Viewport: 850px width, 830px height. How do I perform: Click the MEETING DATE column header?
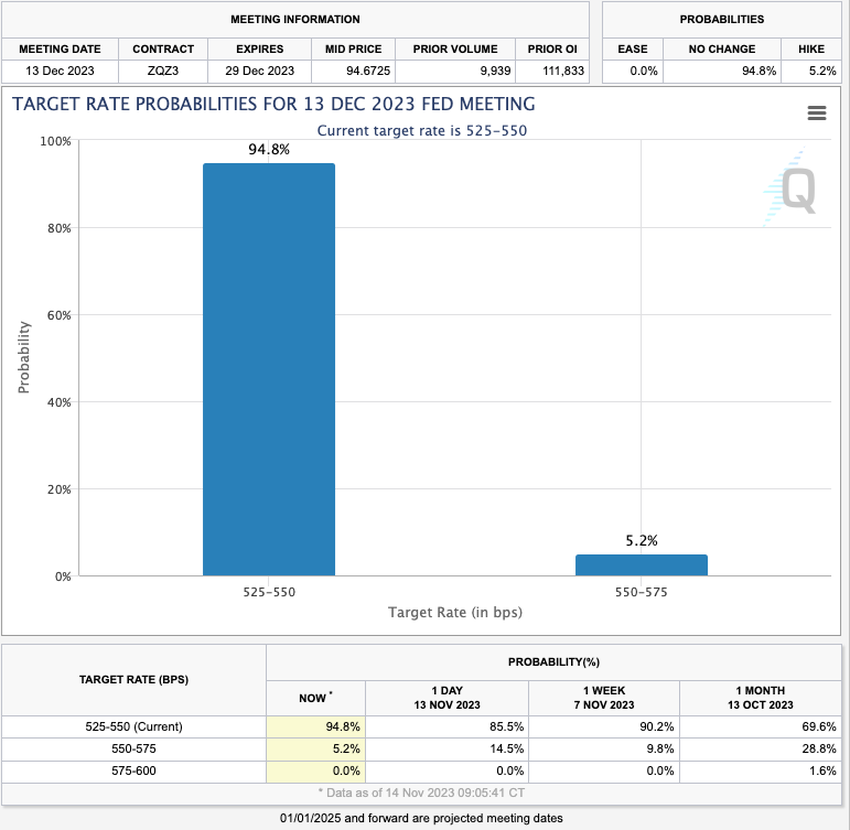click(60, 49)
